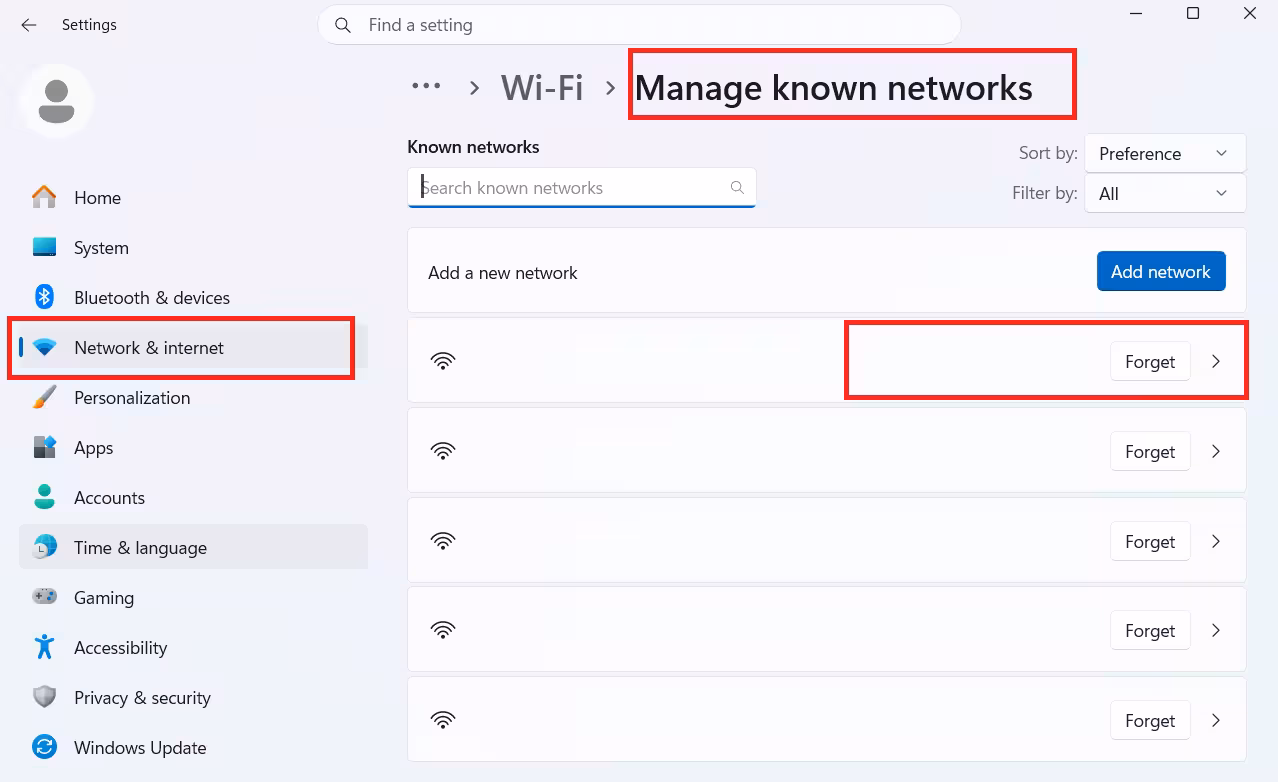The image size is (1278, 782).
Task: Open the Filter by All dropdown
Action: (1165, 193)
